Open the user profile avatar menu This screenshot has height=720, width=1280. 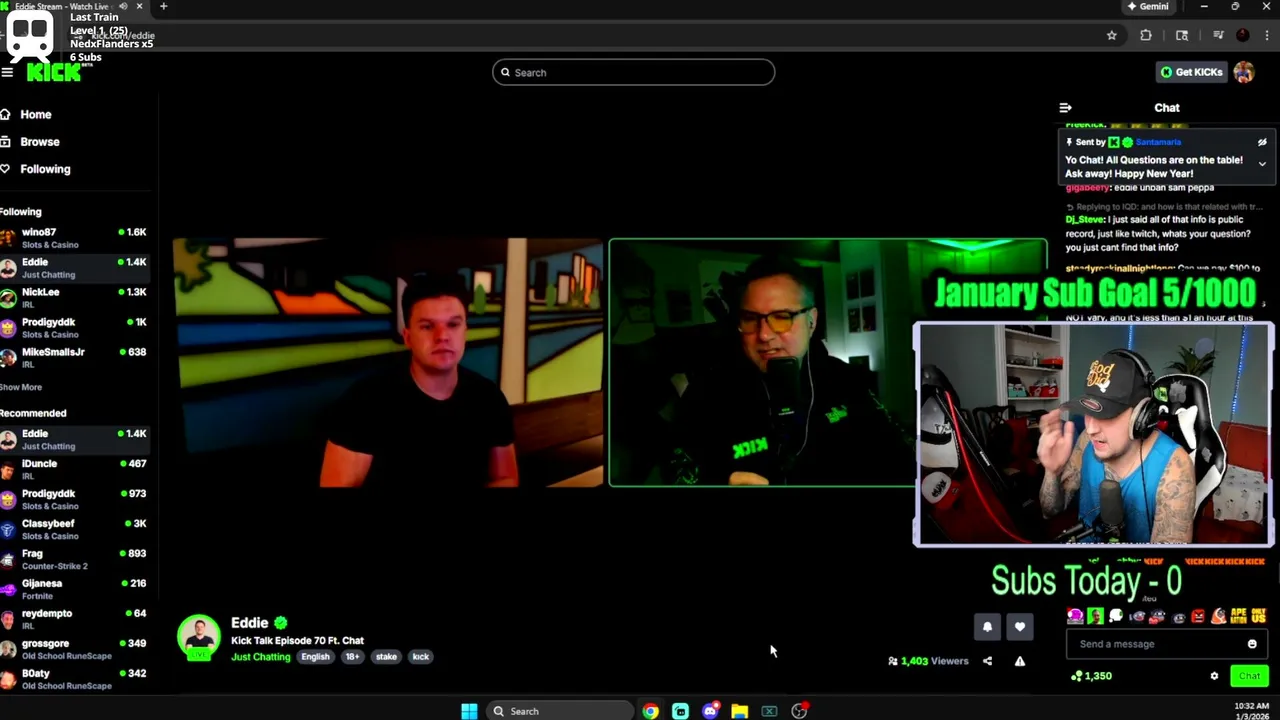[1244, 72]
